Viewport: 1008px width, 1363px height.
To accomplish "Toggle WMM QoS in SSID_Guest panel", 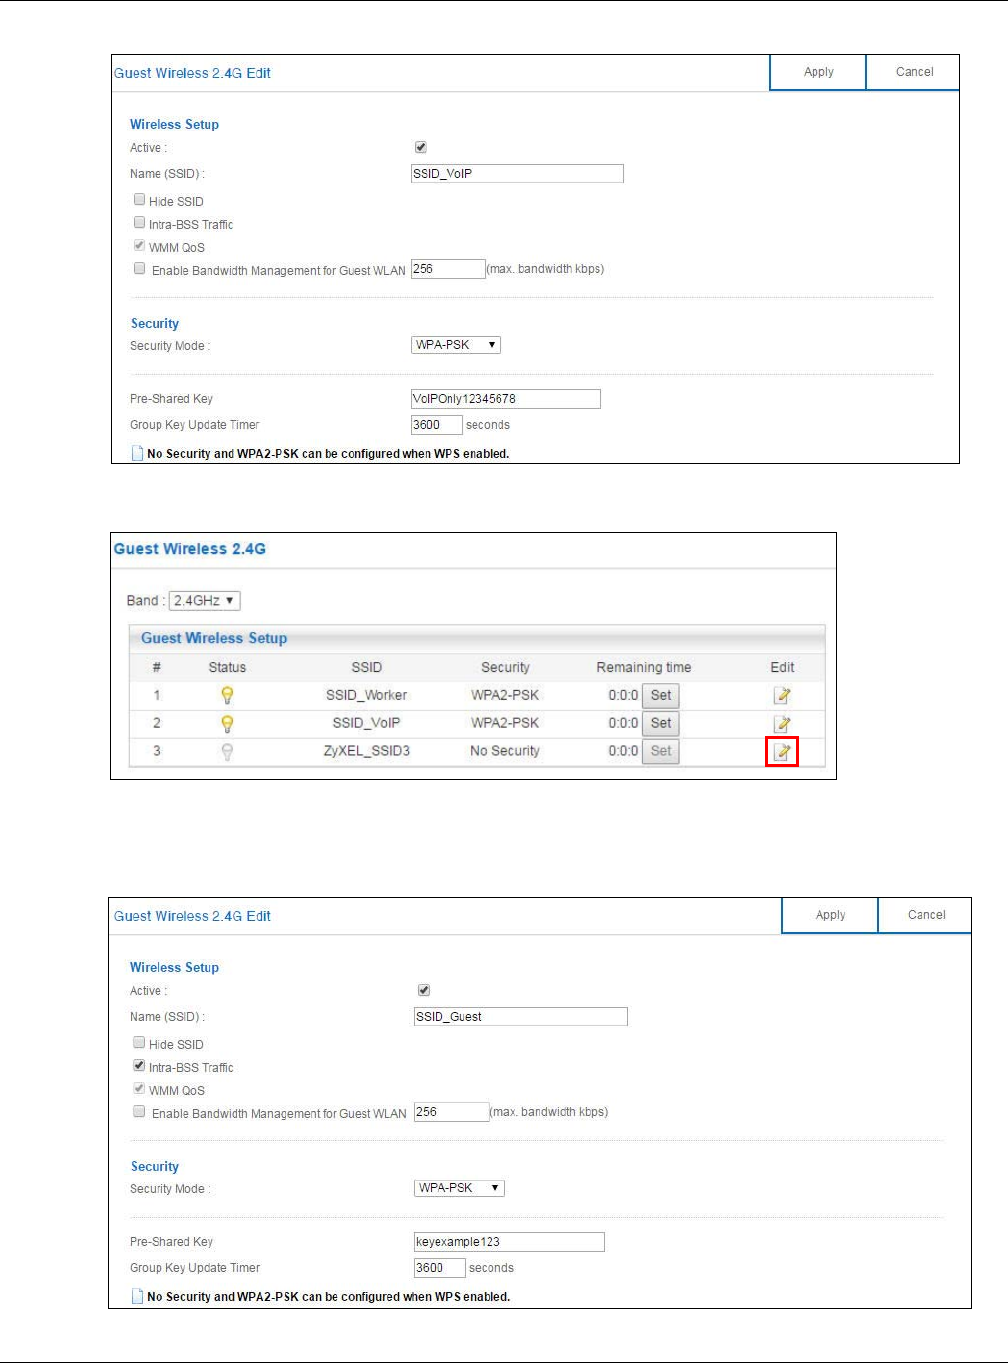I will click(x=140, y=1089).
